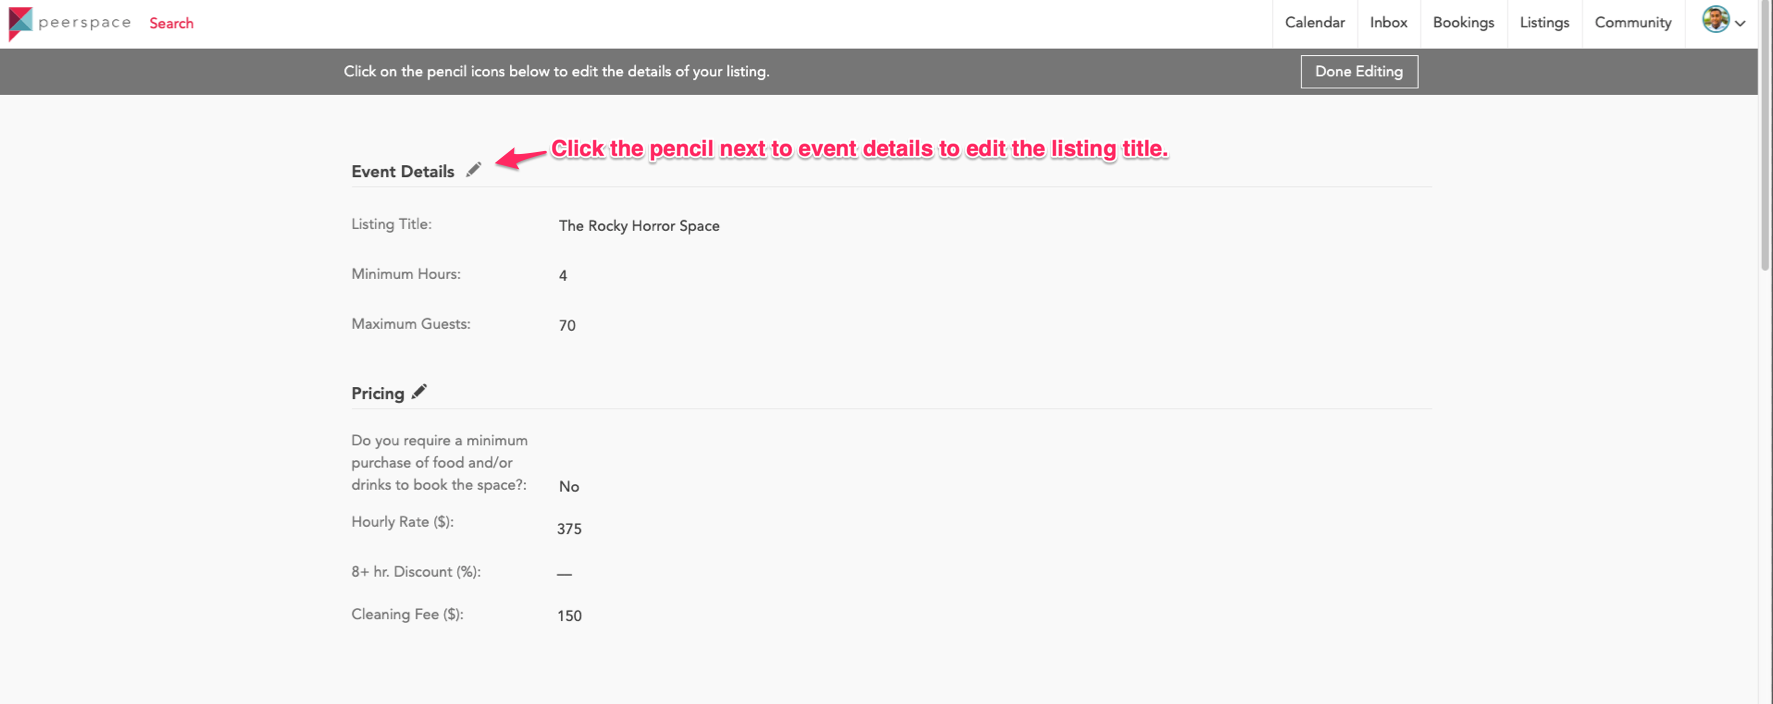Expand the account dropdown chevron

(x=1741, y=23)
